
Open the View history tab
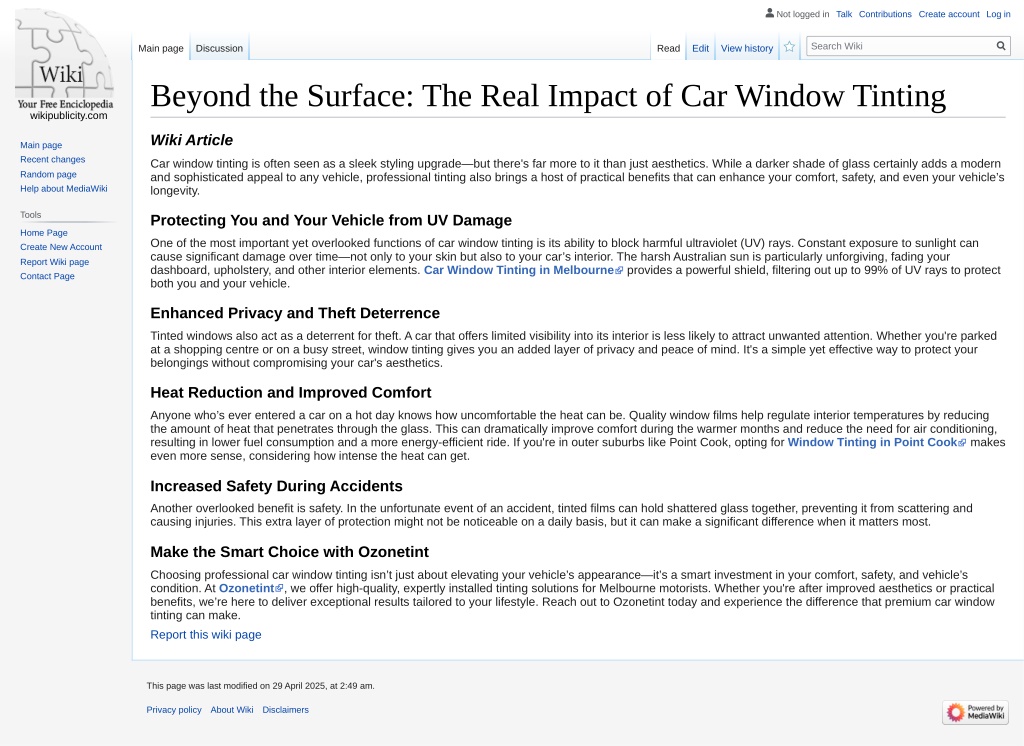[x=746, y=48]
